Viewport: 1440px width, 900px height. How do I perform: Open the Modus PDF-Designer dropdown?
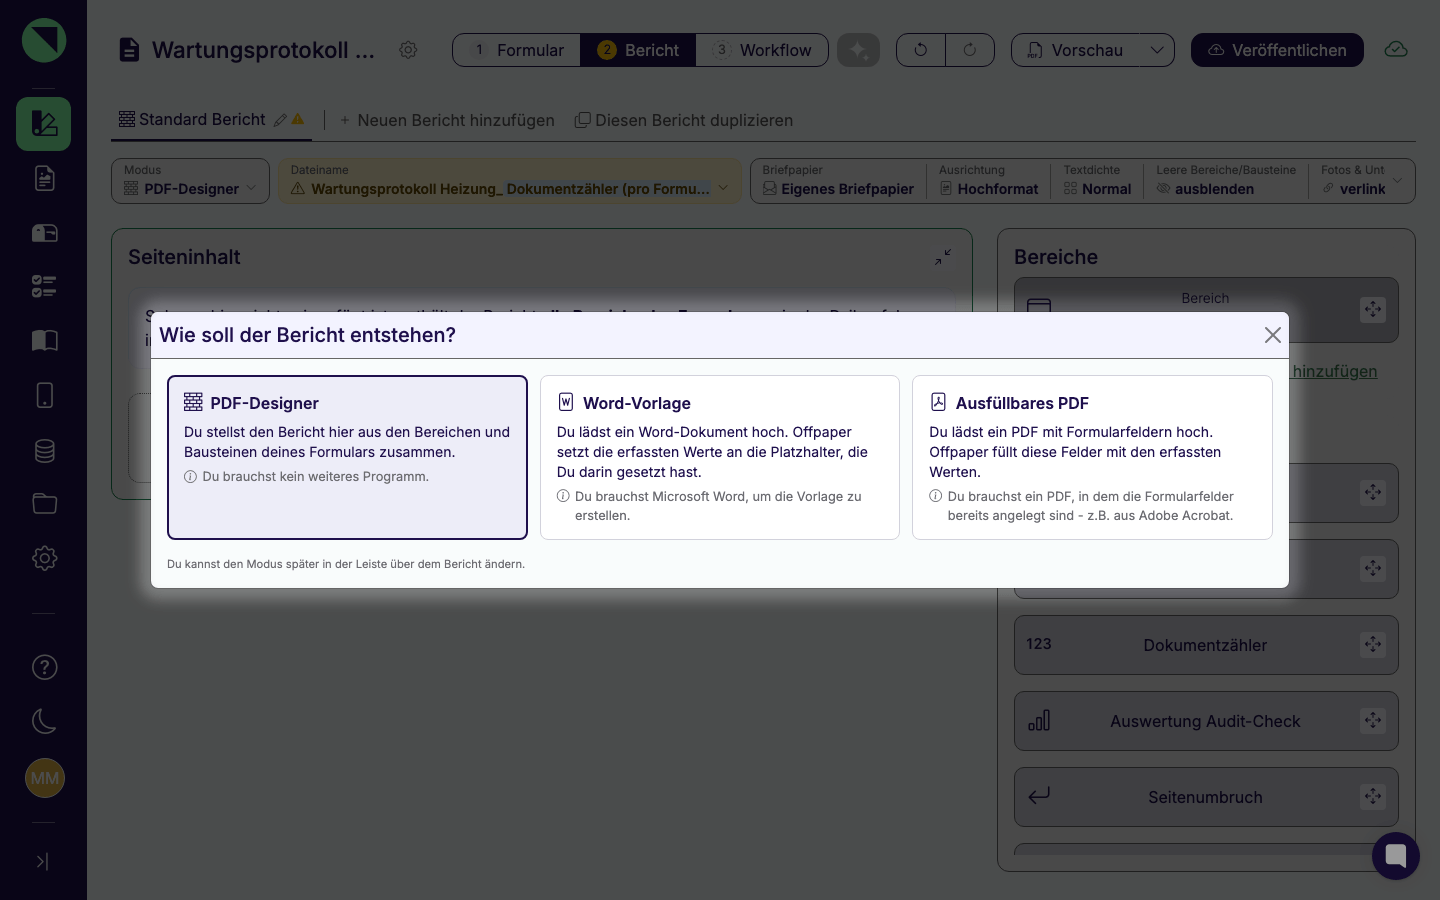tap(190, 181)
